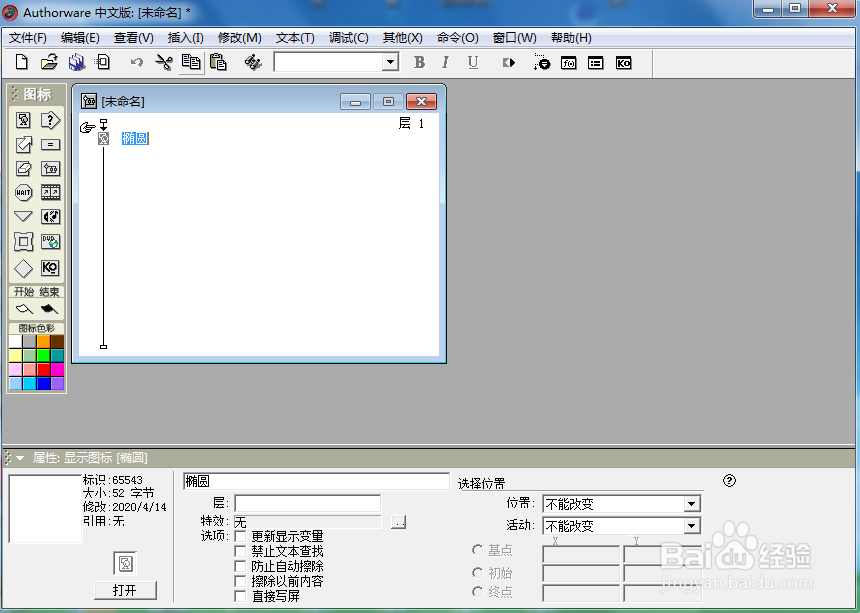Screen dimensions: 860x613
Task: Open the 帮助(H) menu
Action: click(x=571, y=38)
